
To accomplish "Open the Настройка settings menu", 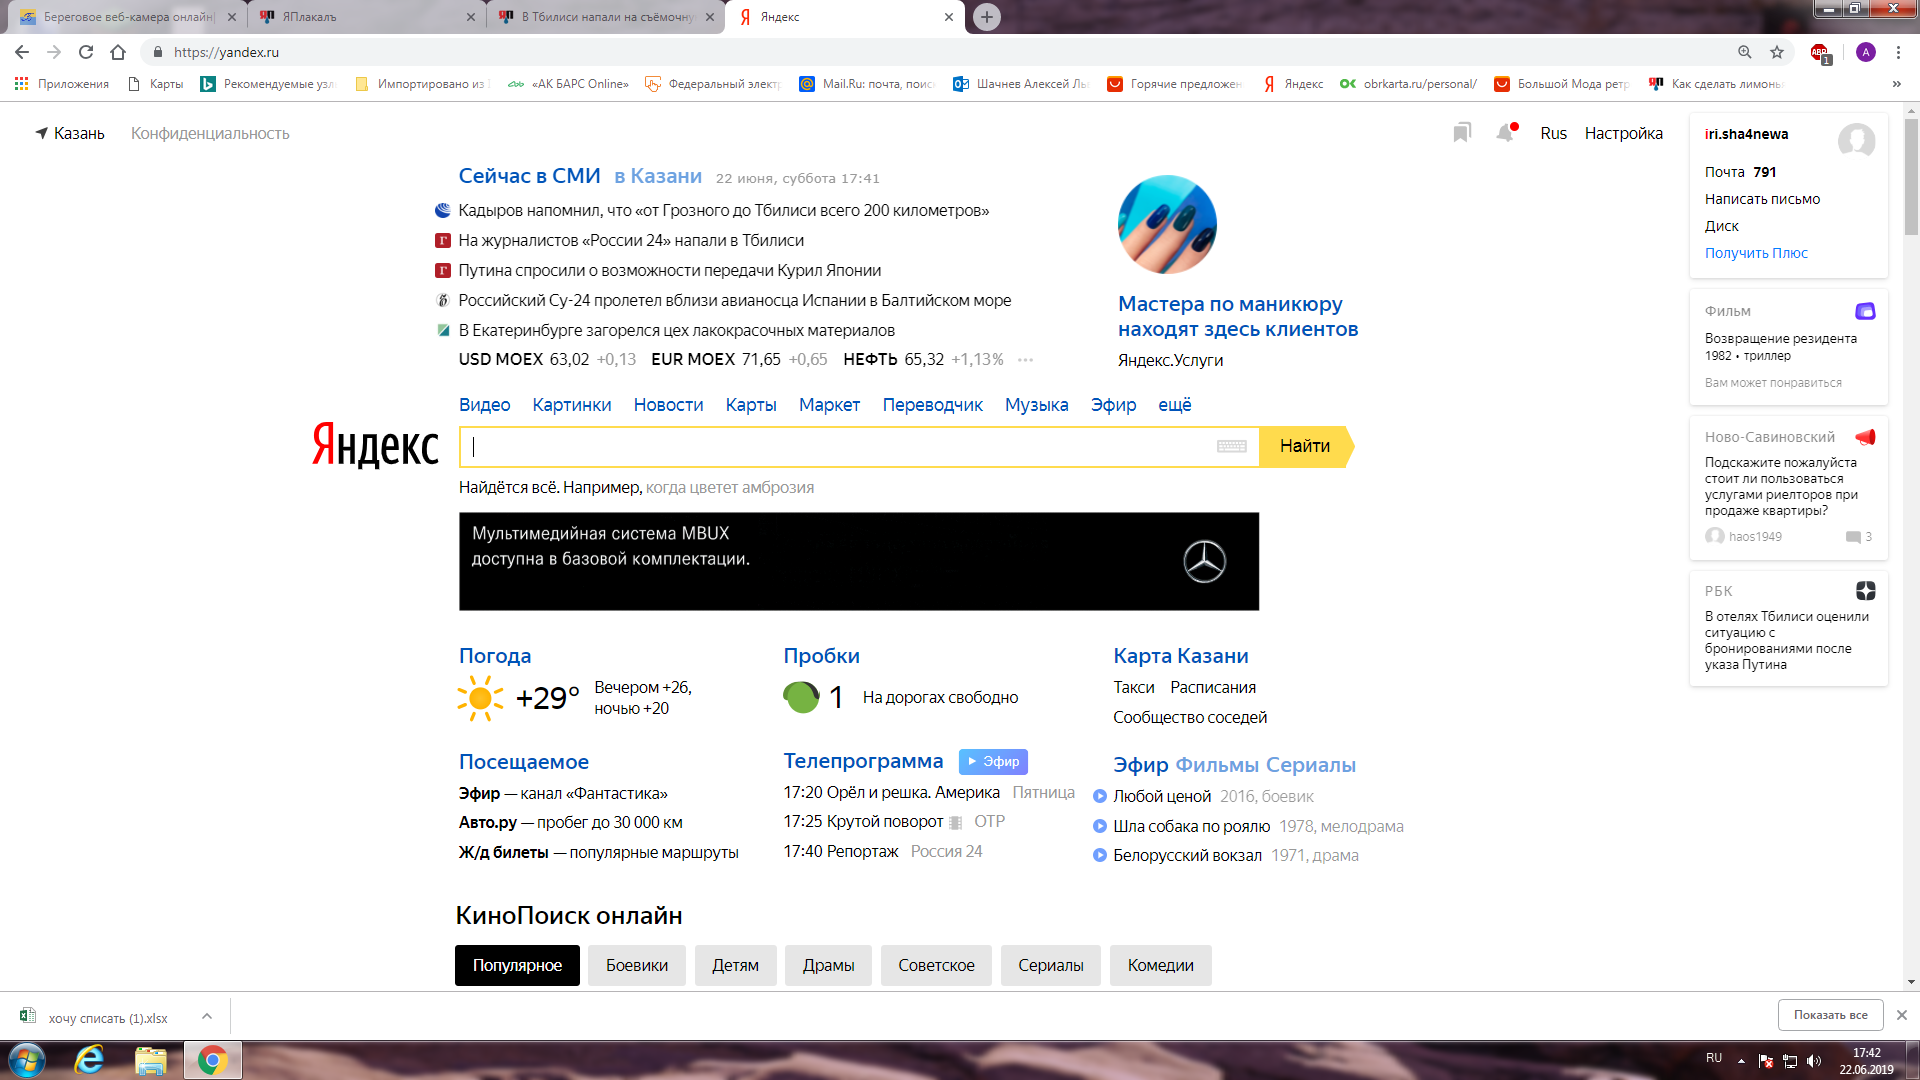I will pyautogui.click(x=1623, y=133).
